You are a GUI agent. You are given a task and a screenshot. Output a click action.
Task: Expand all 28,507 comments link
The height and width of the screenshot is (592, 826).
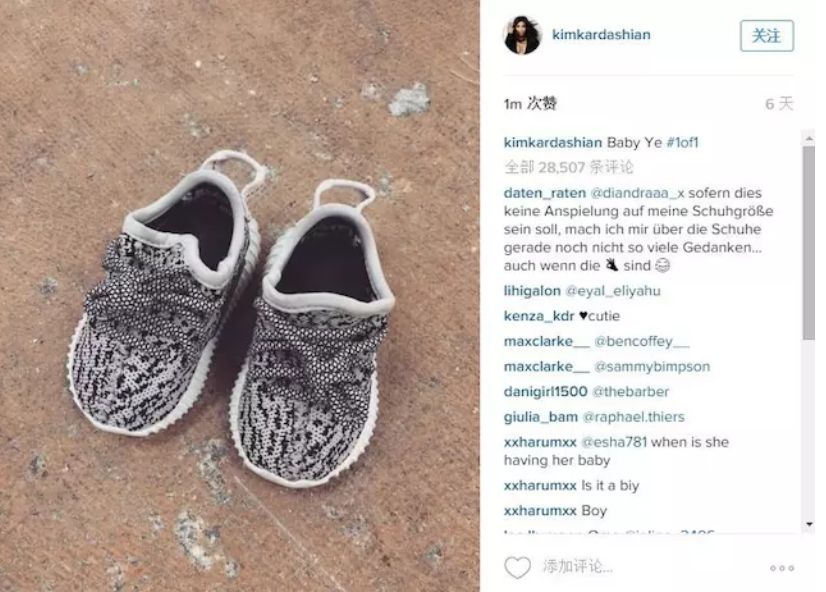coord(568,167)
